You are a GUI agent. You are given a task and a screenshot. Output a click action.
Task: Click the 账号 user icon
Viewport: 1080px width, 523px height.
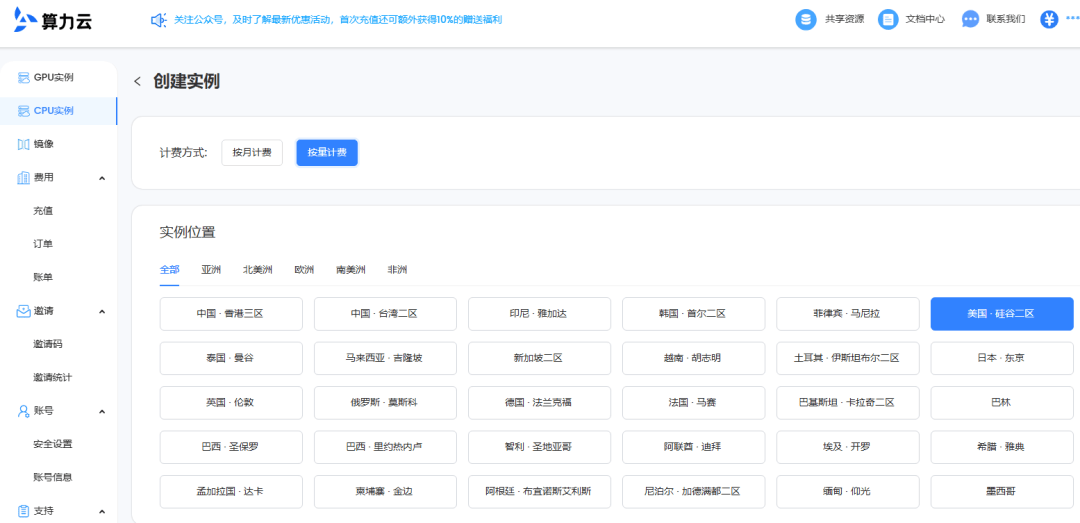pos(23,411)
